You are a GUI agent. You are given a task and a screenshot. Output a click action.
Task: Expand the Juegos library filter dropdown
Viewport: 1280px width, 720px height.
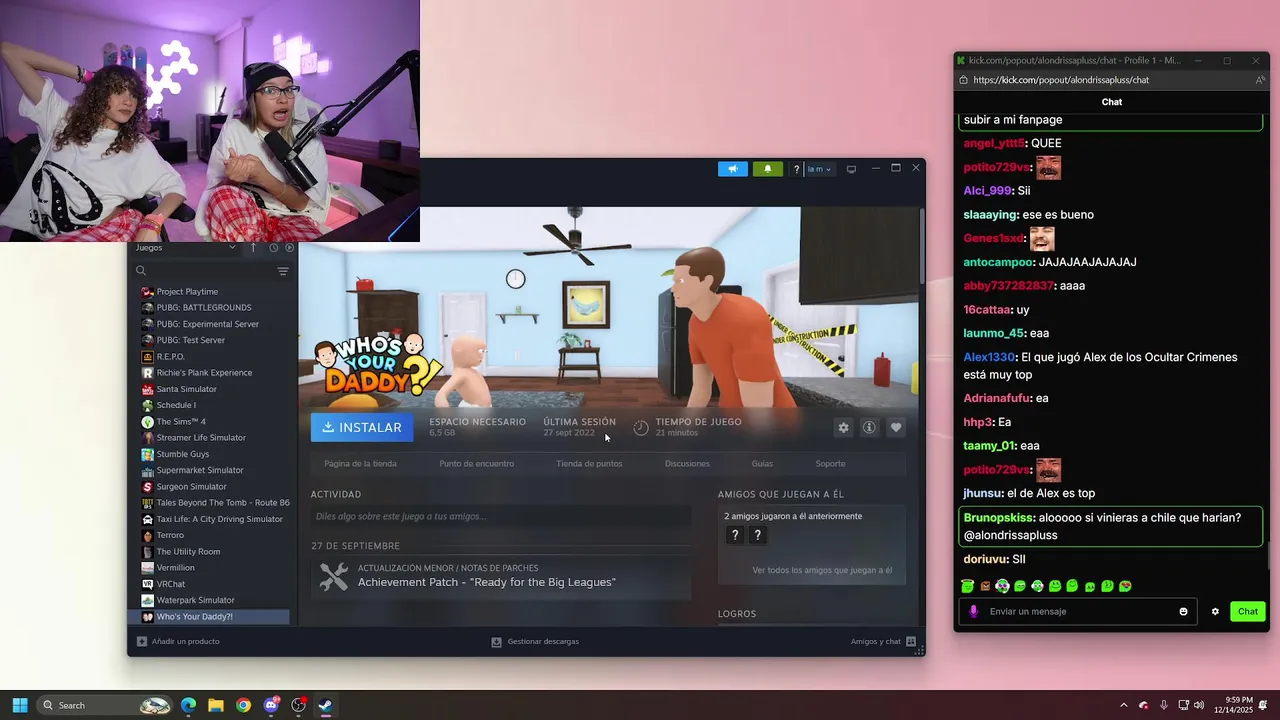pyautogui.click(x=186, y=248)
